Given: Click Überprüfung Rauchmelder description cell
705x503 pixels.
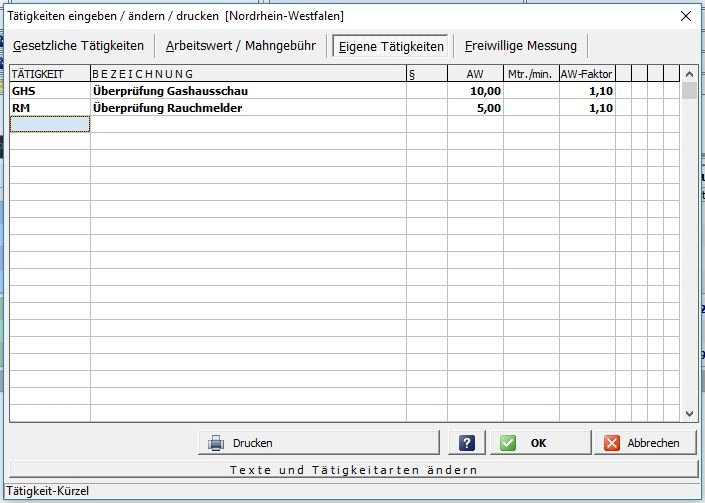Looking at the screenshot, I should click(x=248, y=108).
